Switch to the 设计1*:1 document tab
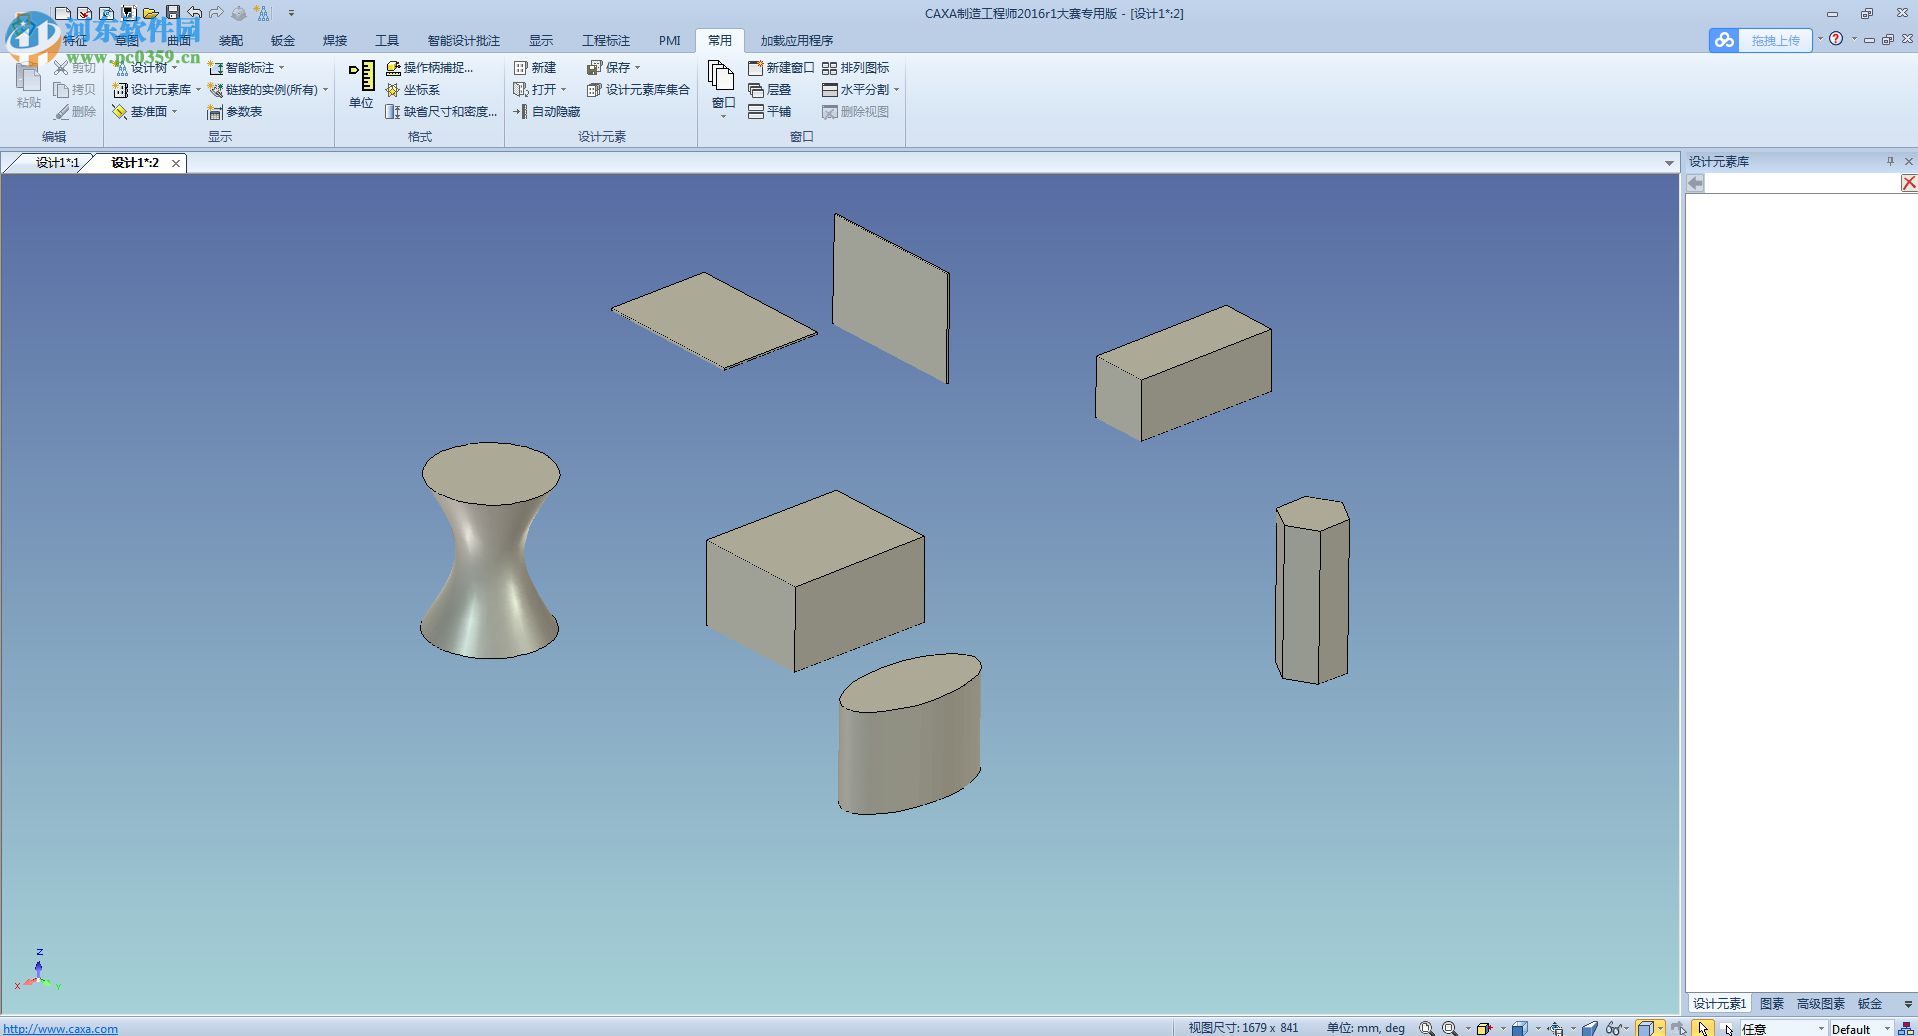 pos(55,163)
